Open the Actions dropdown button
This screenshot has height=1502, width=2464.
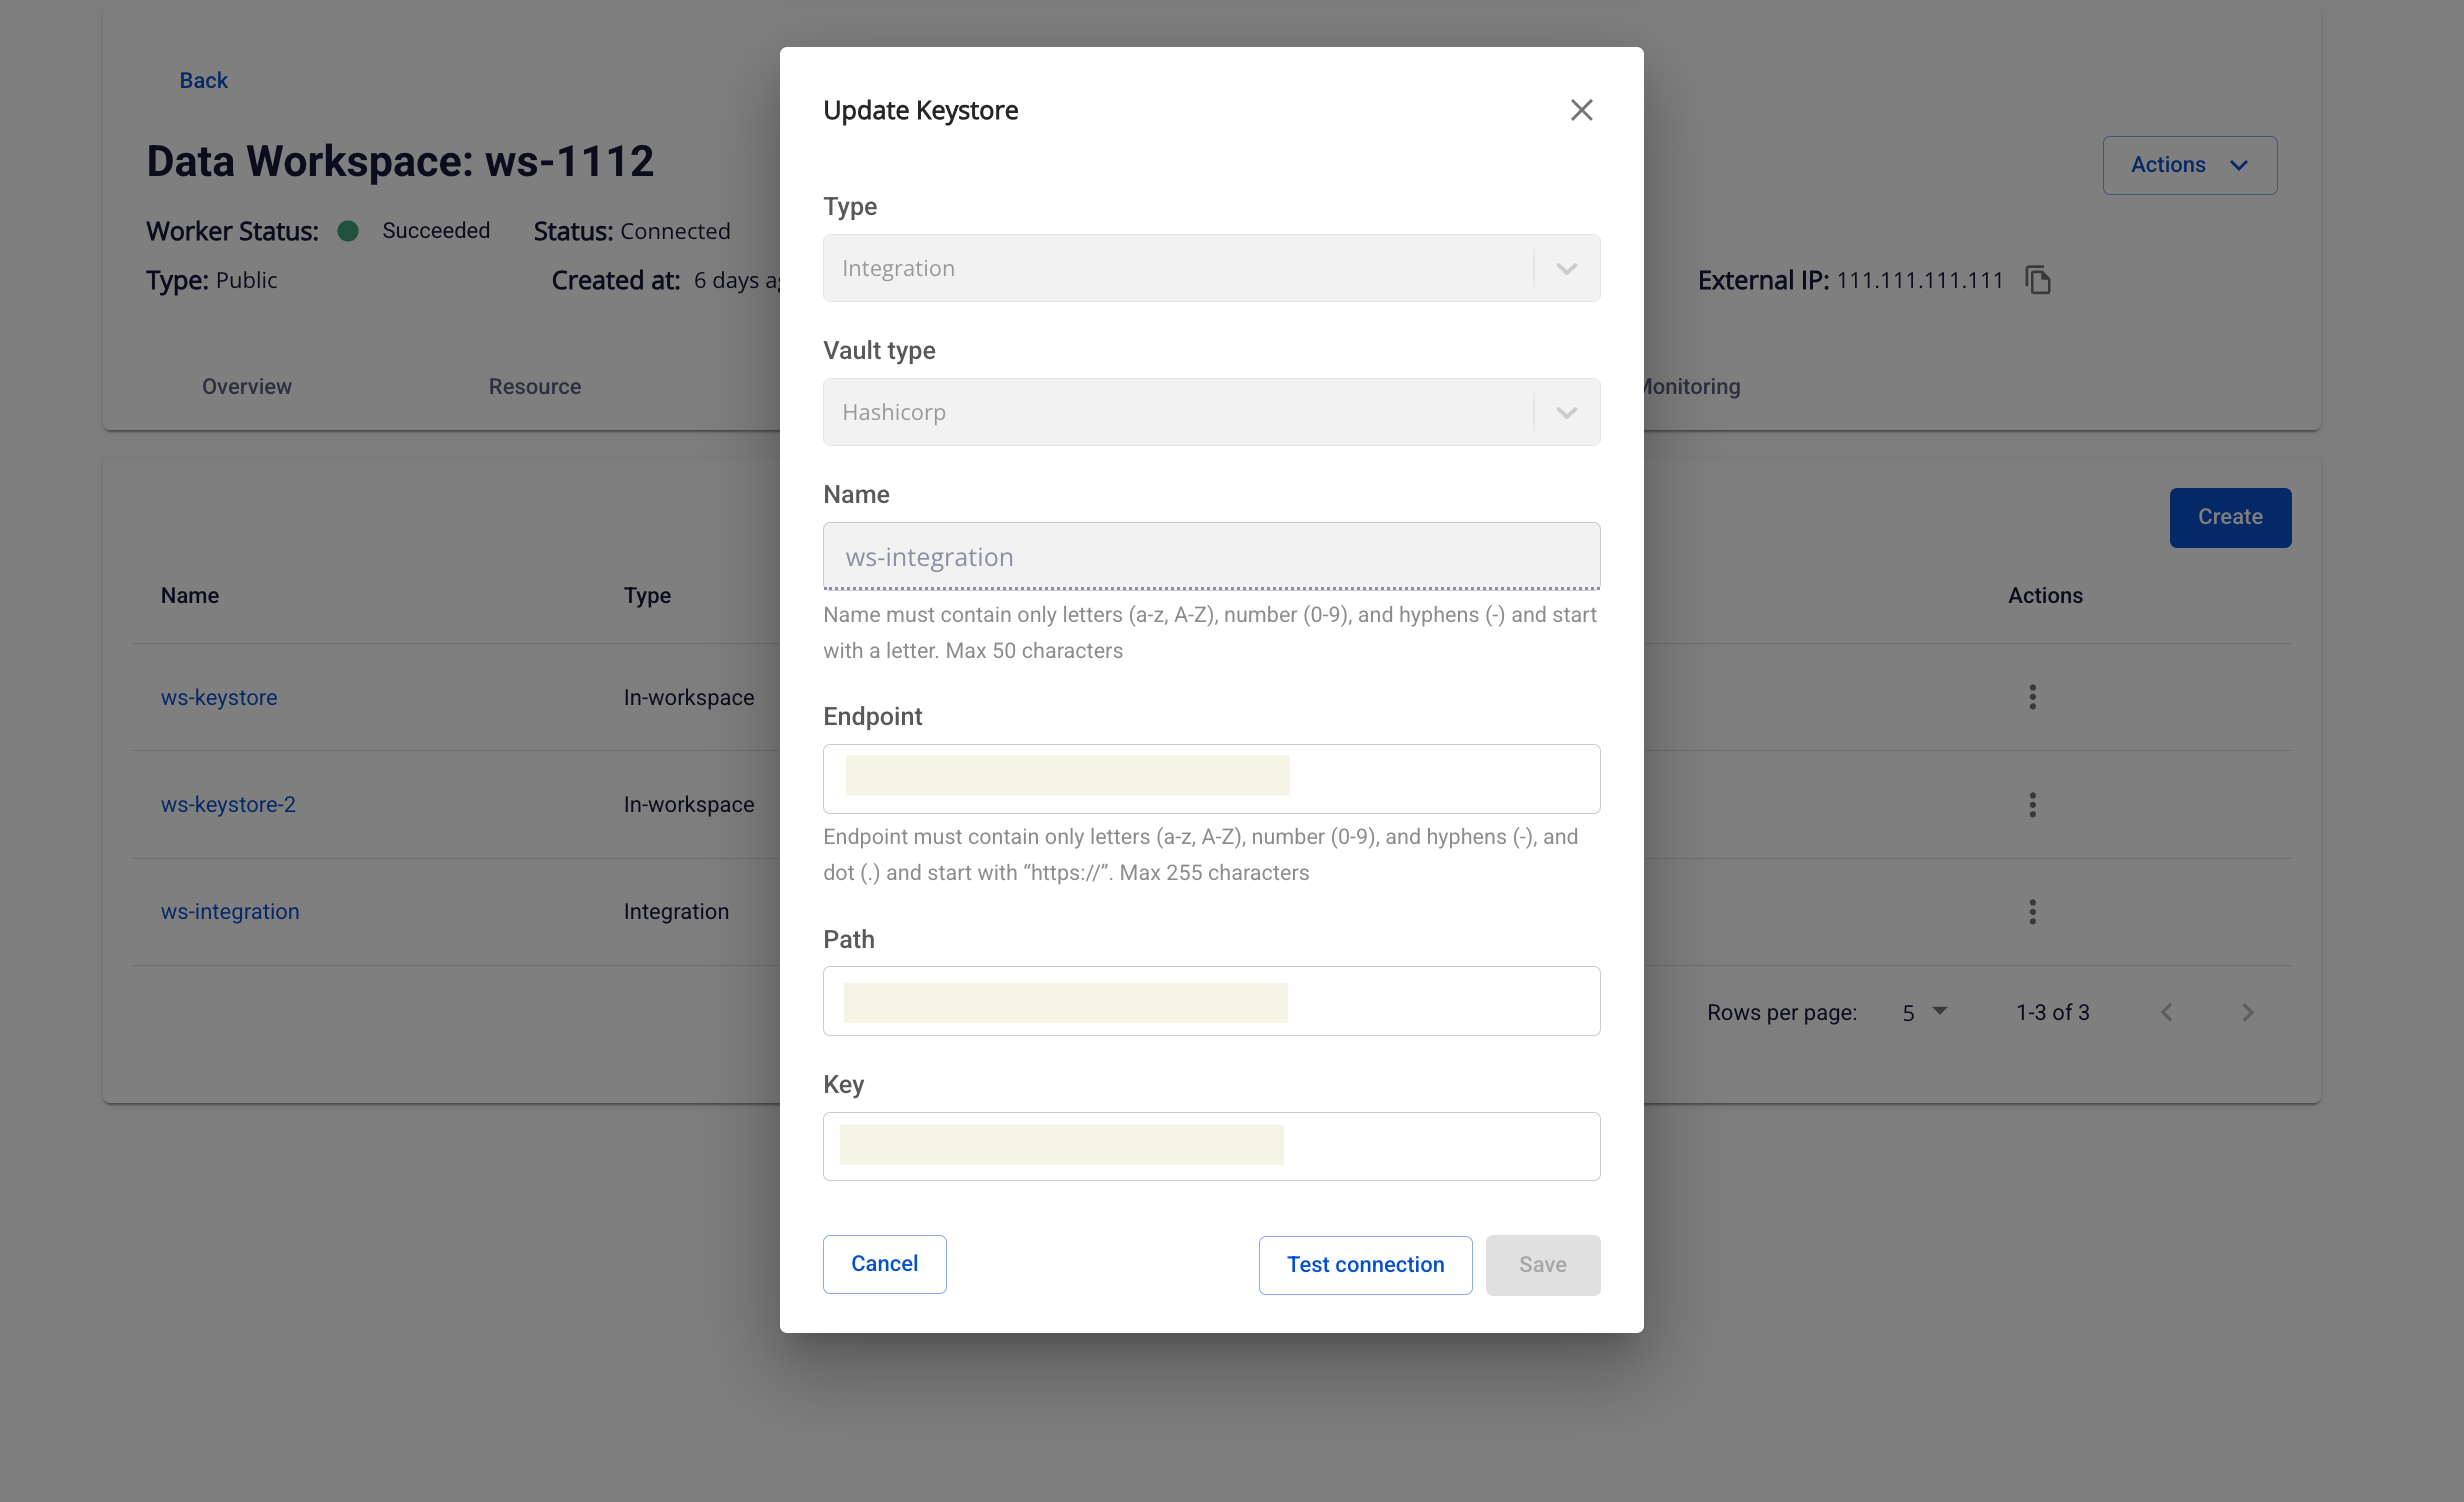pyautogui.click(x=2189, y=165)
